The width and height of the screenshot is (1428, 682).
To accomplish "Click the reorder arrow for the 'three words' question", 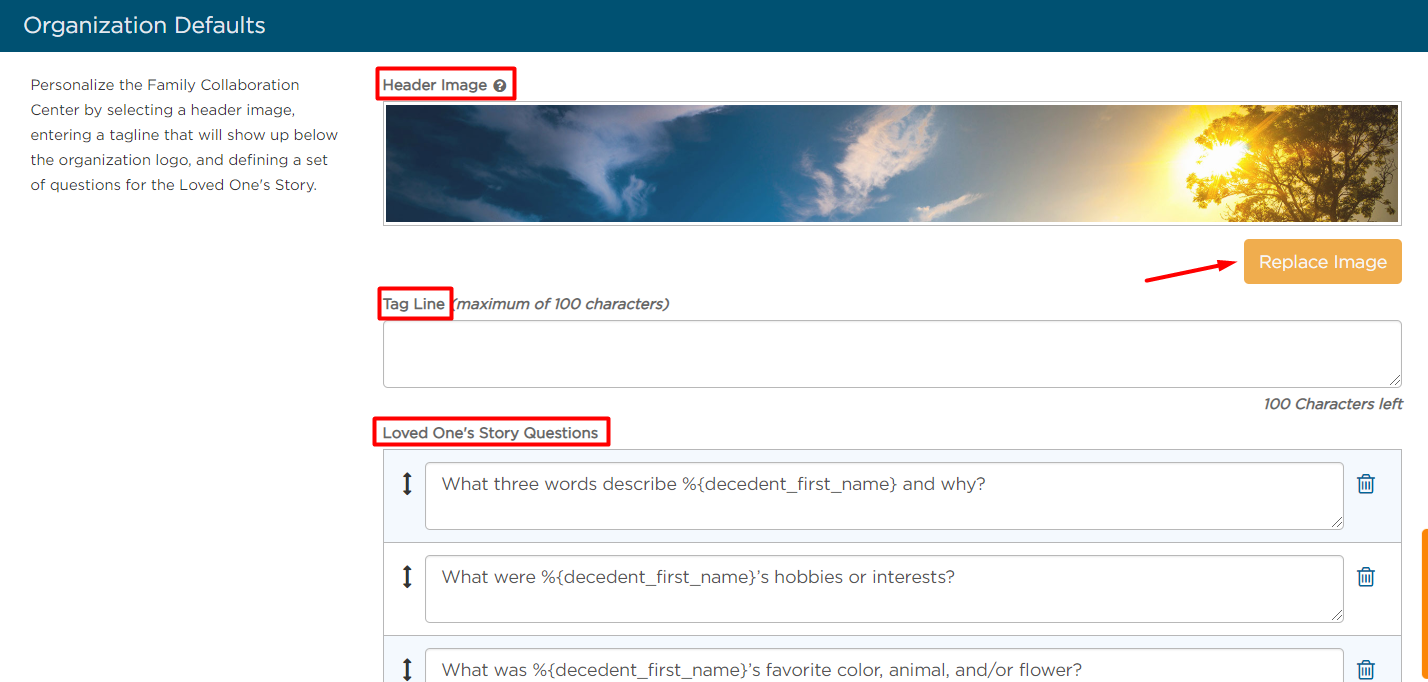I will [407, 484].
